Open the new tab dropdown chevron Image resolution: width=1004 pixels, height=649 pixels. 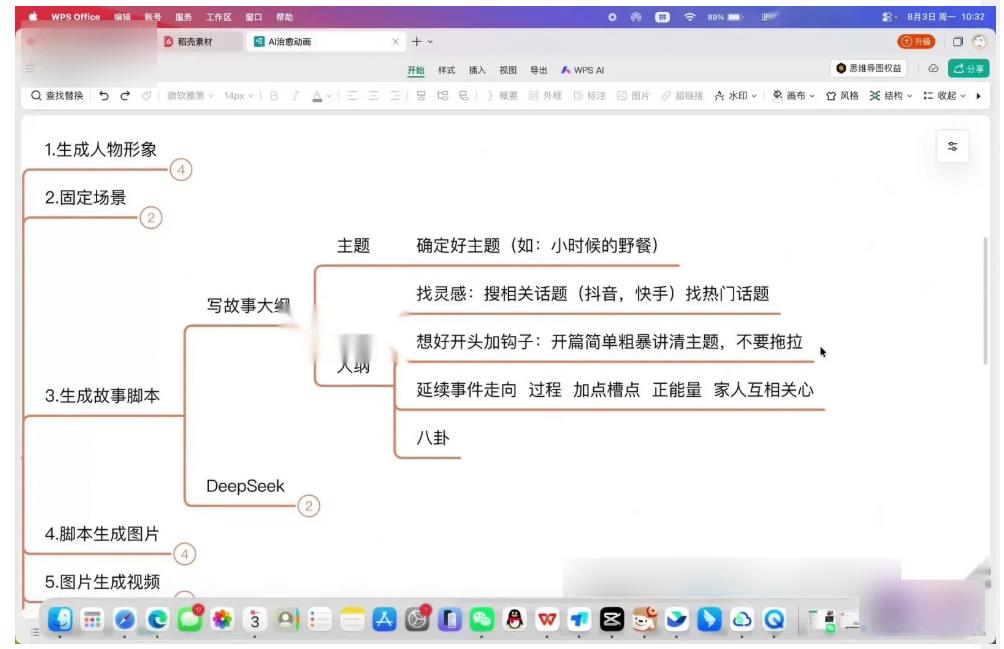point(430,42)
